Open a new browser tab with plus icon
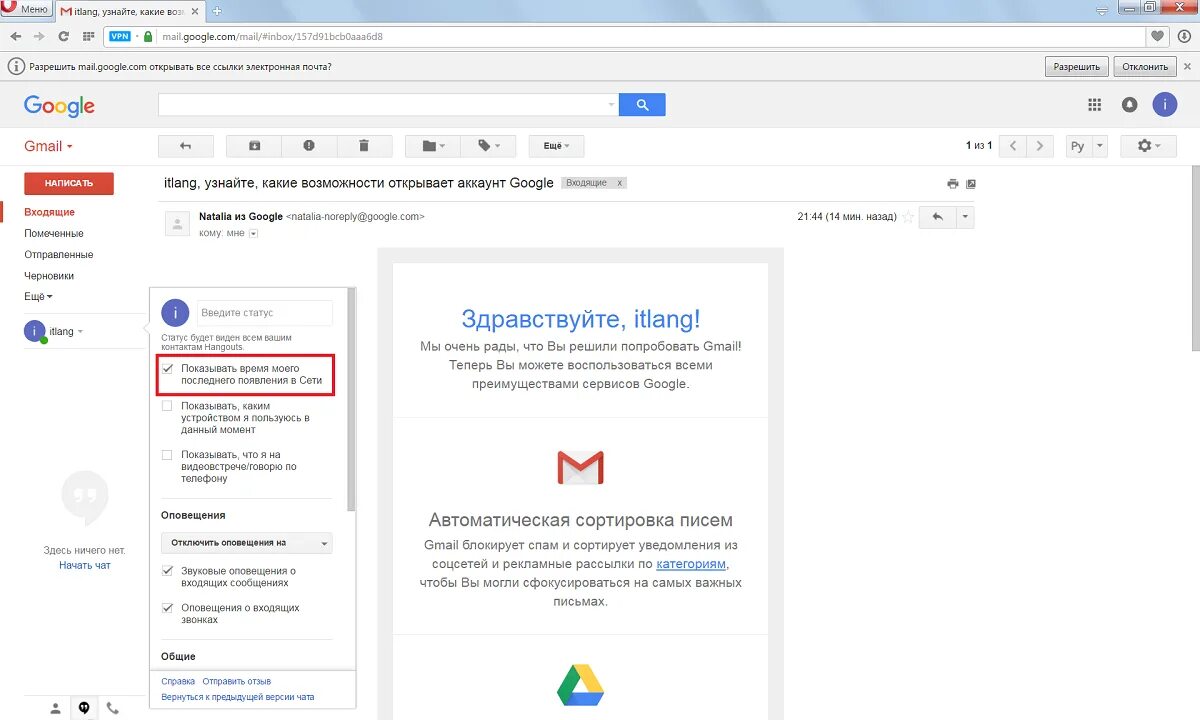Screen dimensions: 1200x720 pos(217,10)
